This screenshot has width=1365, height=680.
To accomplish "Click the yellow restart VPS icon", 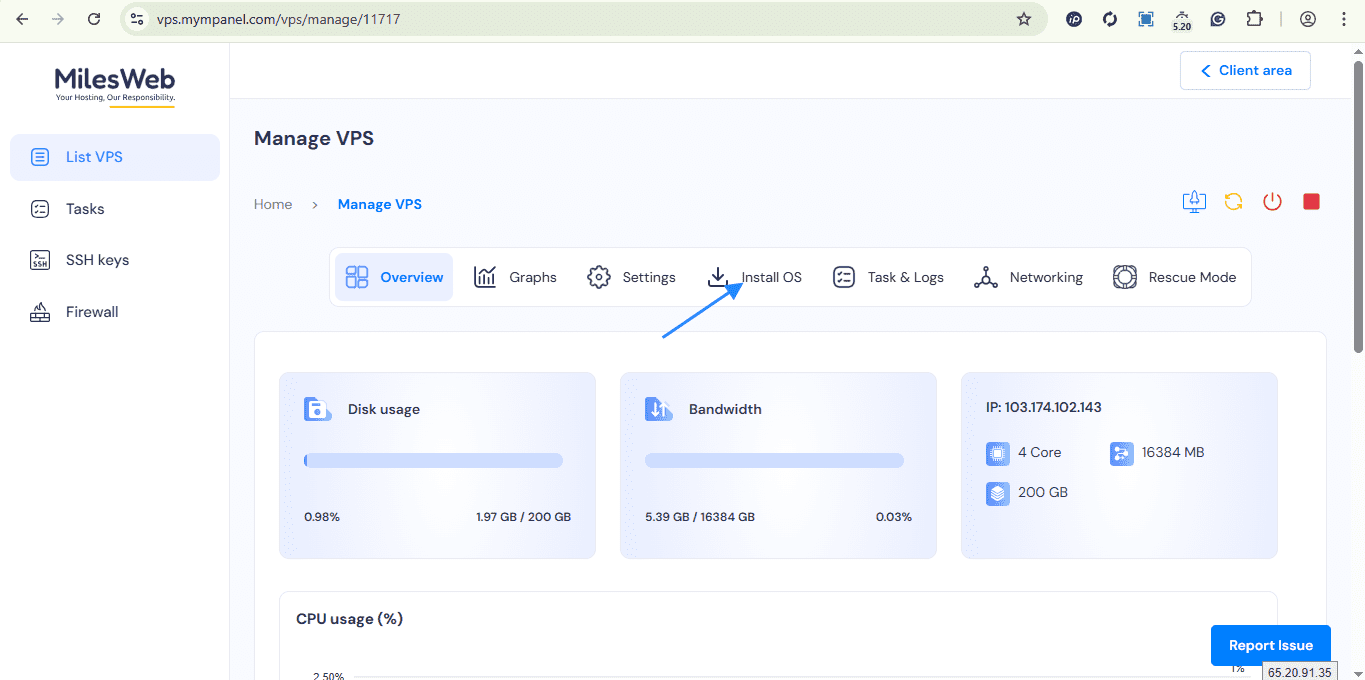I will coord(1233,202).
